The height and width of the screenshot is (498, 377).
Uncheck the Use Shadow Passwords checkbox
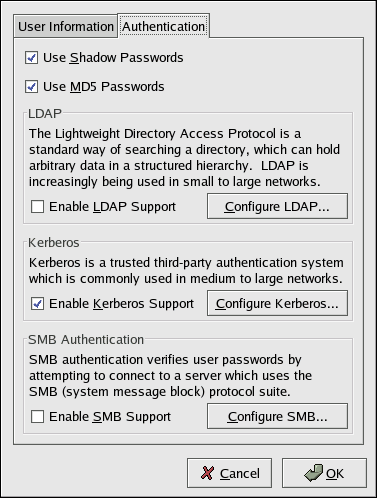click(32, 58)
